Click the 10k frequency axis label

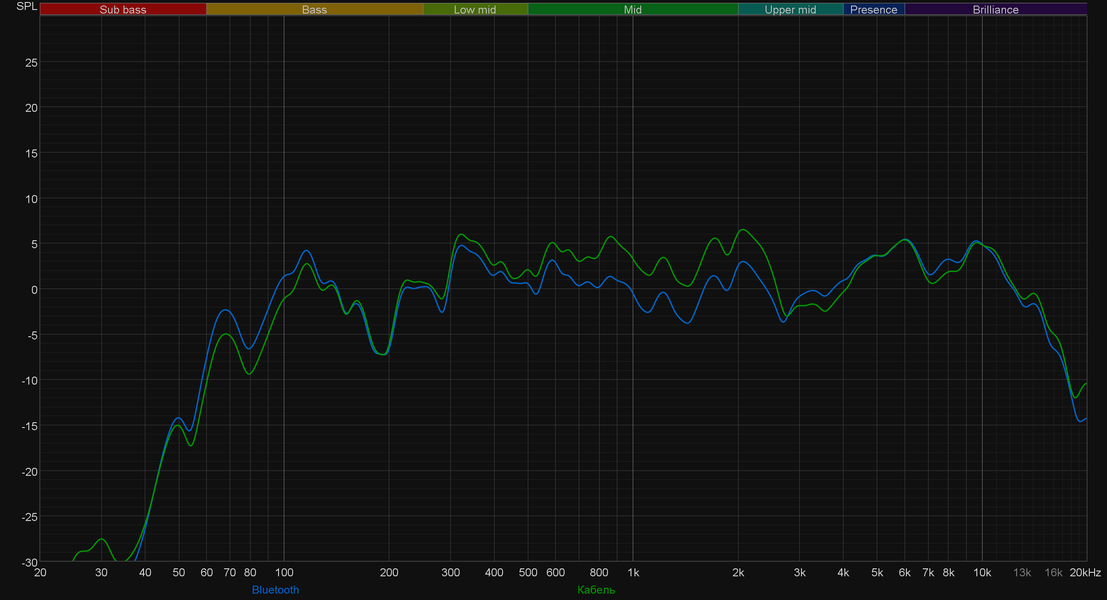tap(982, 572)
